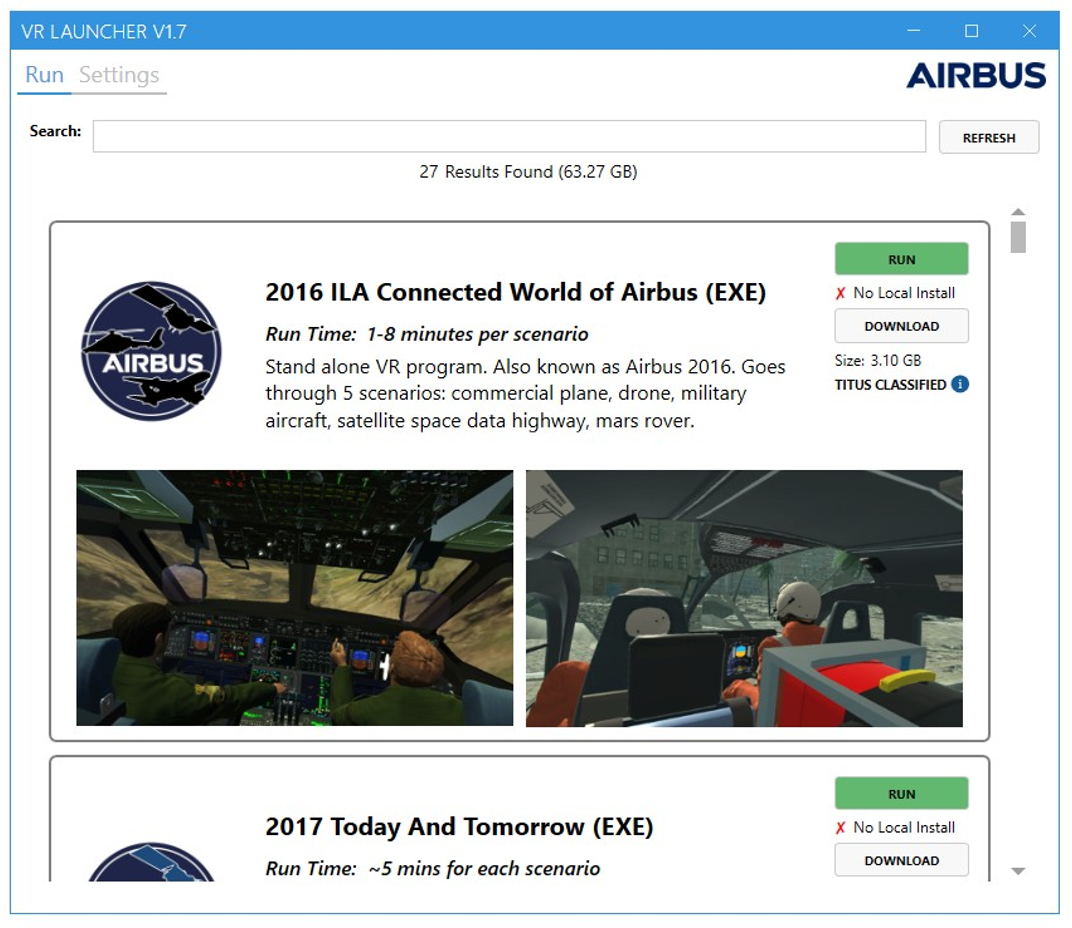Click the down arrow at the scrollbar bottom
Screen dimensions: 1072x928
[1018, 872]
